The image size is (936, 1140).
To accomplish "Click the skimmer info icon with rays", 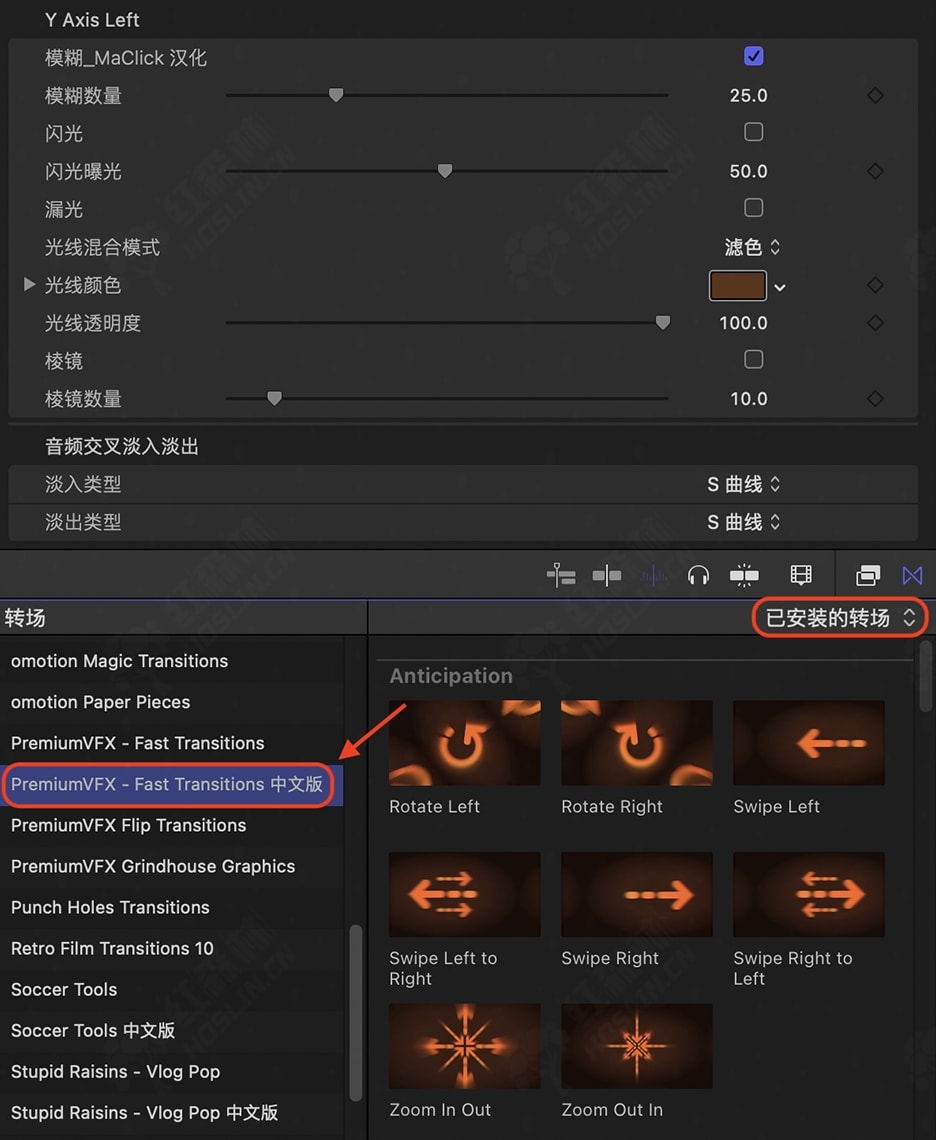I will tap(744, 576).
